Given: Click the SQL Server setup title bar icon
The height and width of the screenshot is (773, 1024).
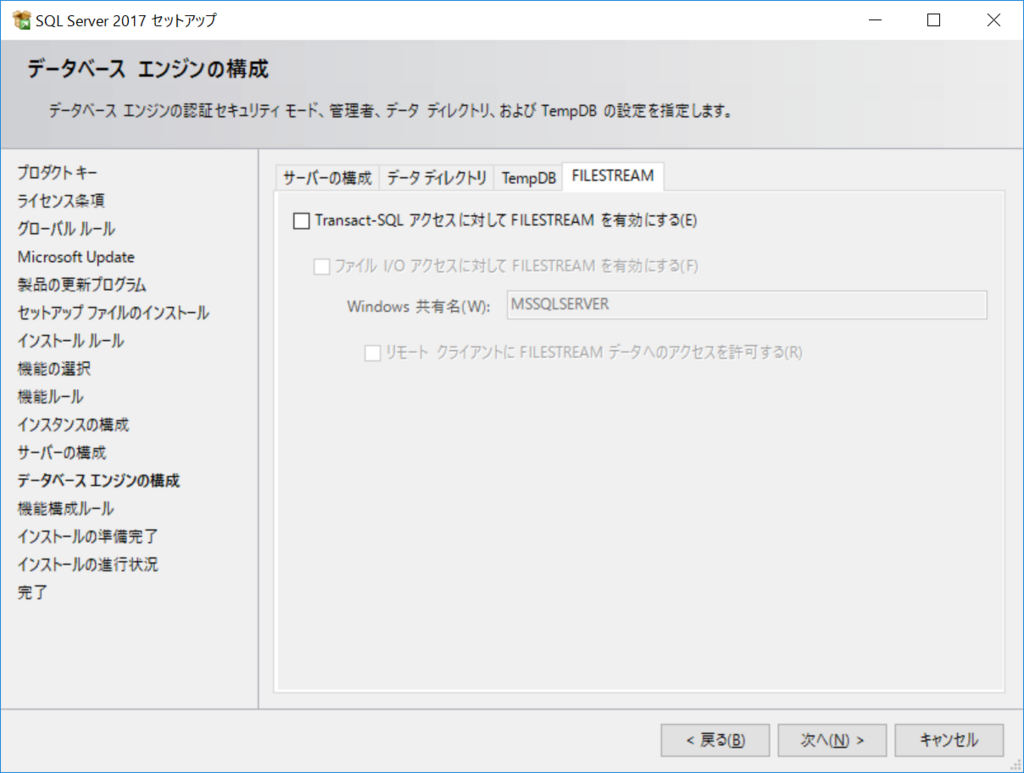Looking at the screenshot, I should click(22, 20).
